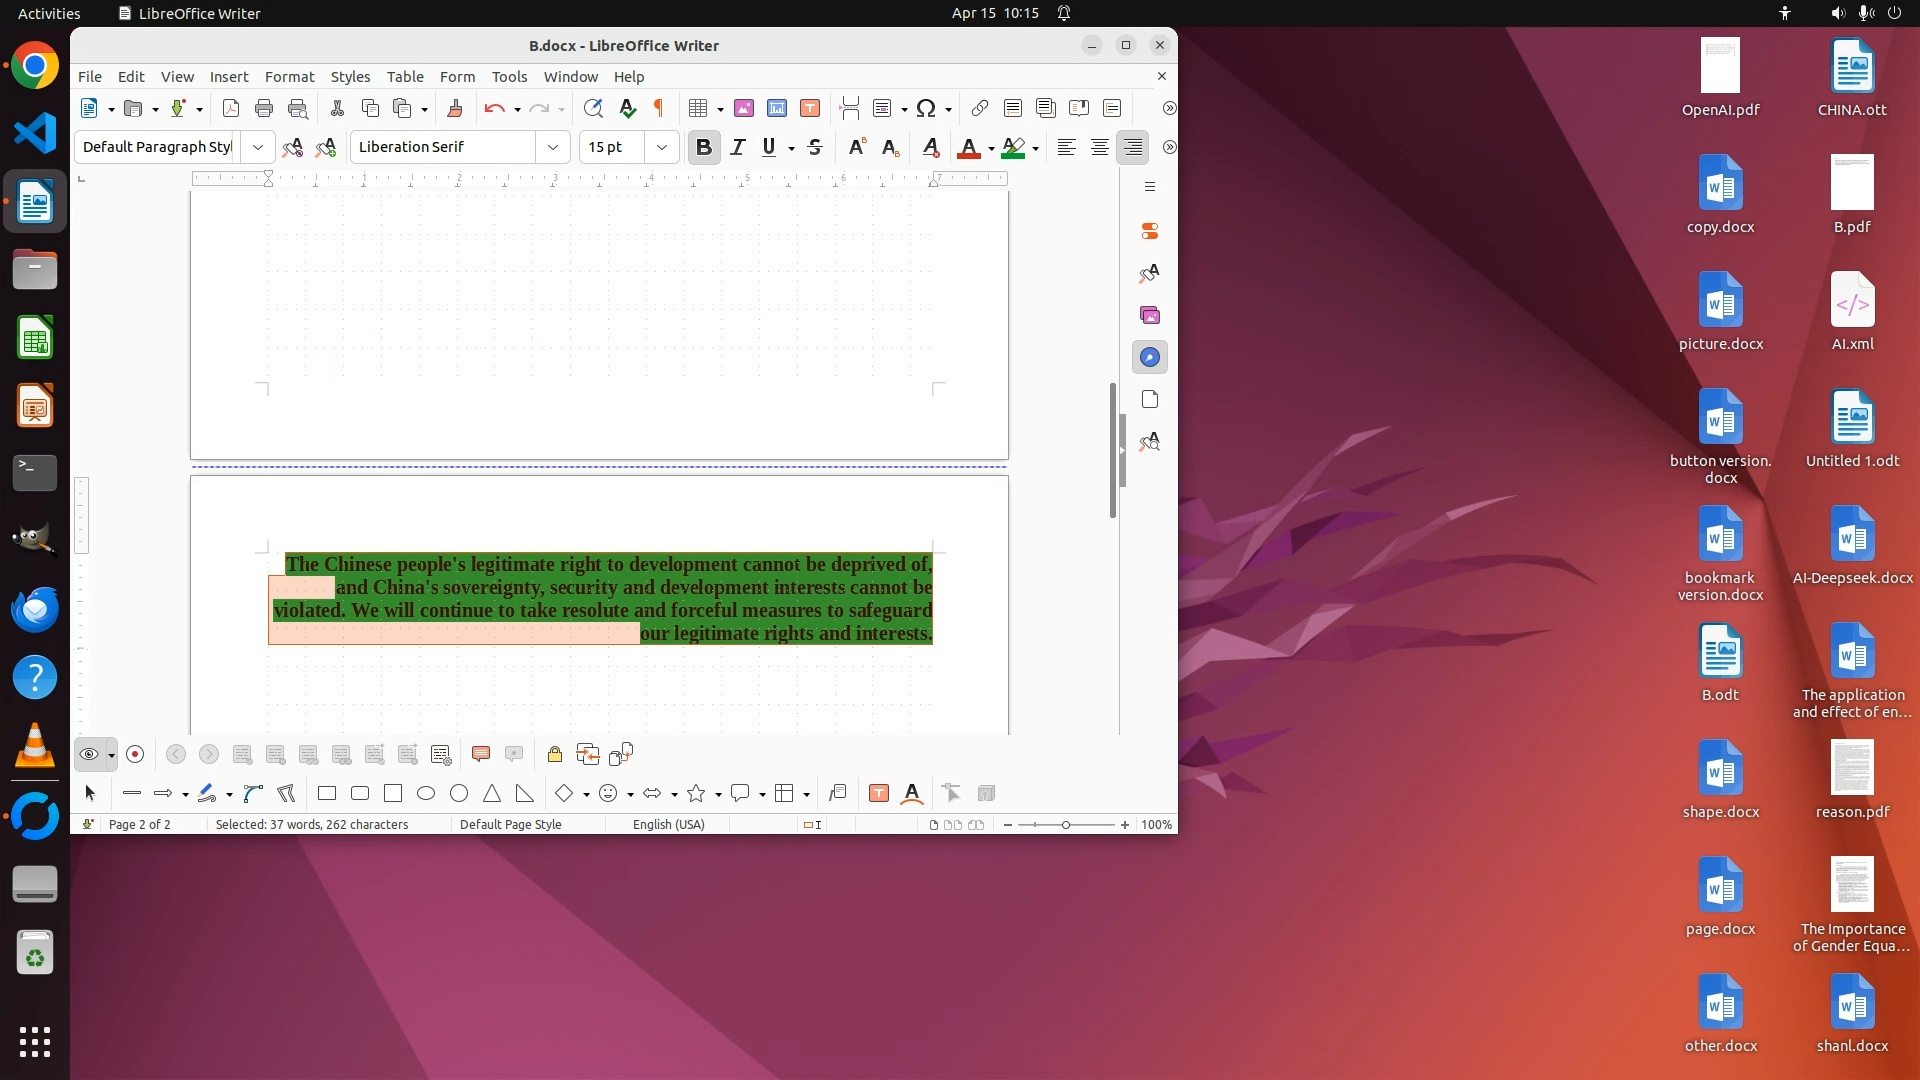Open the Tools menu
Viewport: 1920px width, 1080px height.
pos(509,77)
